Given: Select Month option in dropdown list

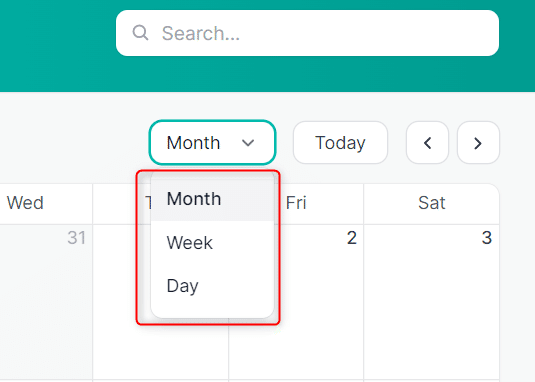Looking at the screenshot, I should click(212, 199).
